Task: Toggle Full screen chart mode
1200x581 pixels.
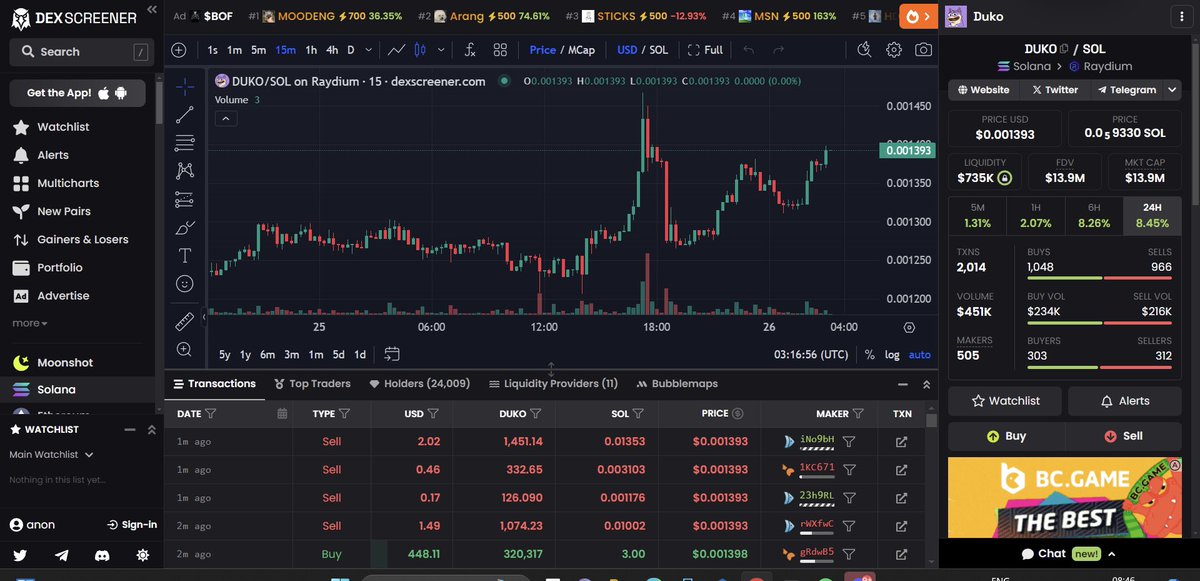Action: 705,50
